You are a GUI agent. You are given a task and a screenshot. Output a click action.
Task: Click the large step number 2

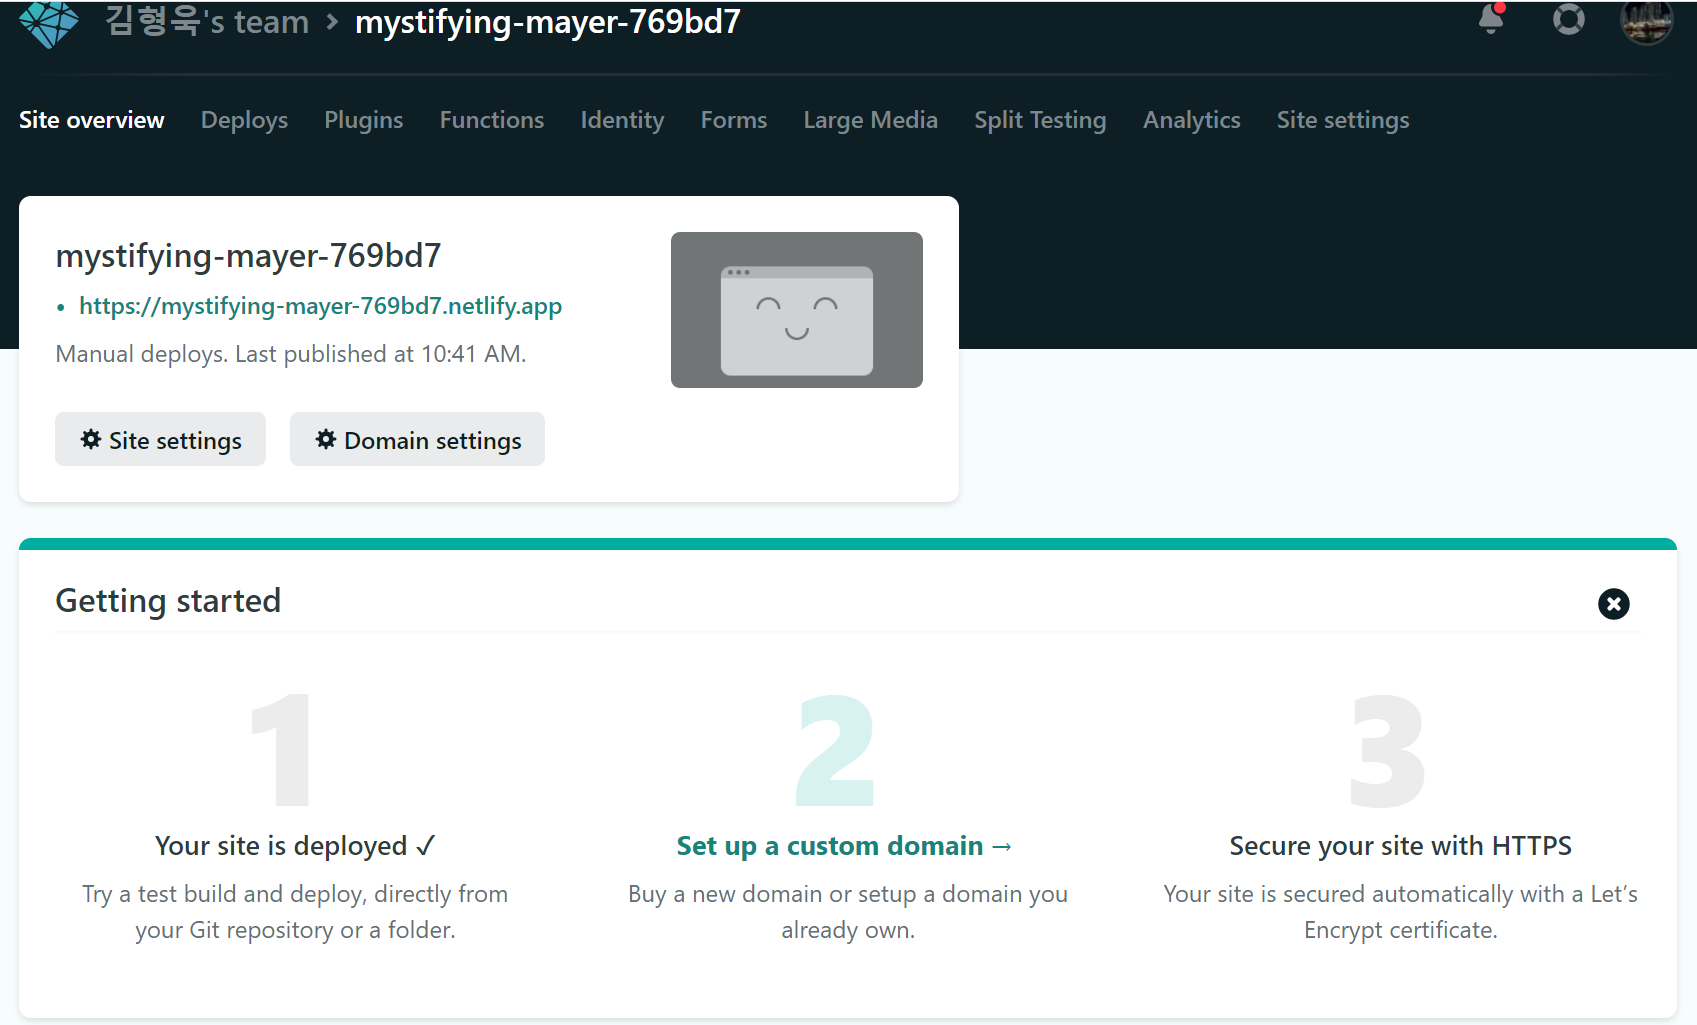pyautogui.click(x=836, y=751)
